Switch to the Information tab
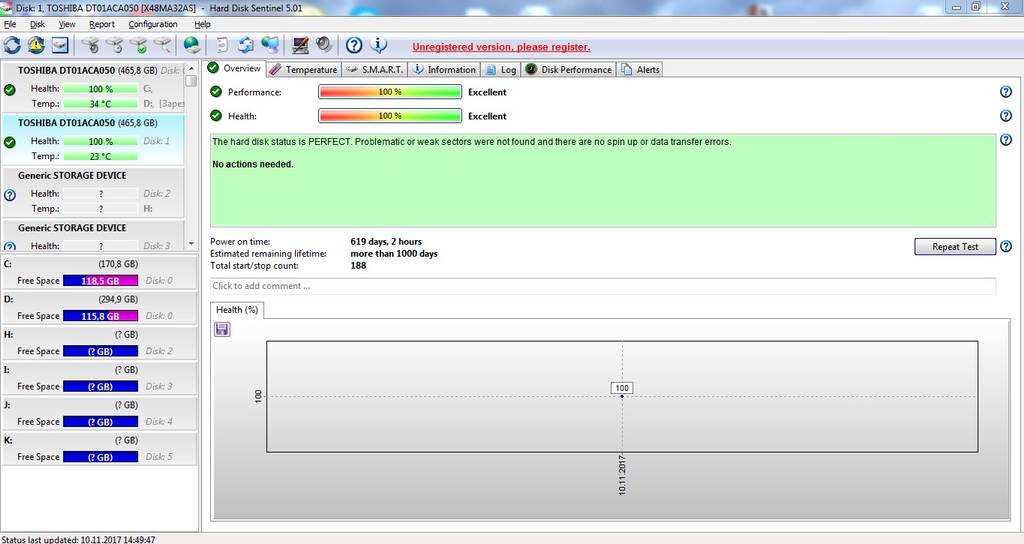The image size is (1024, 544). (x=444, y=69)
